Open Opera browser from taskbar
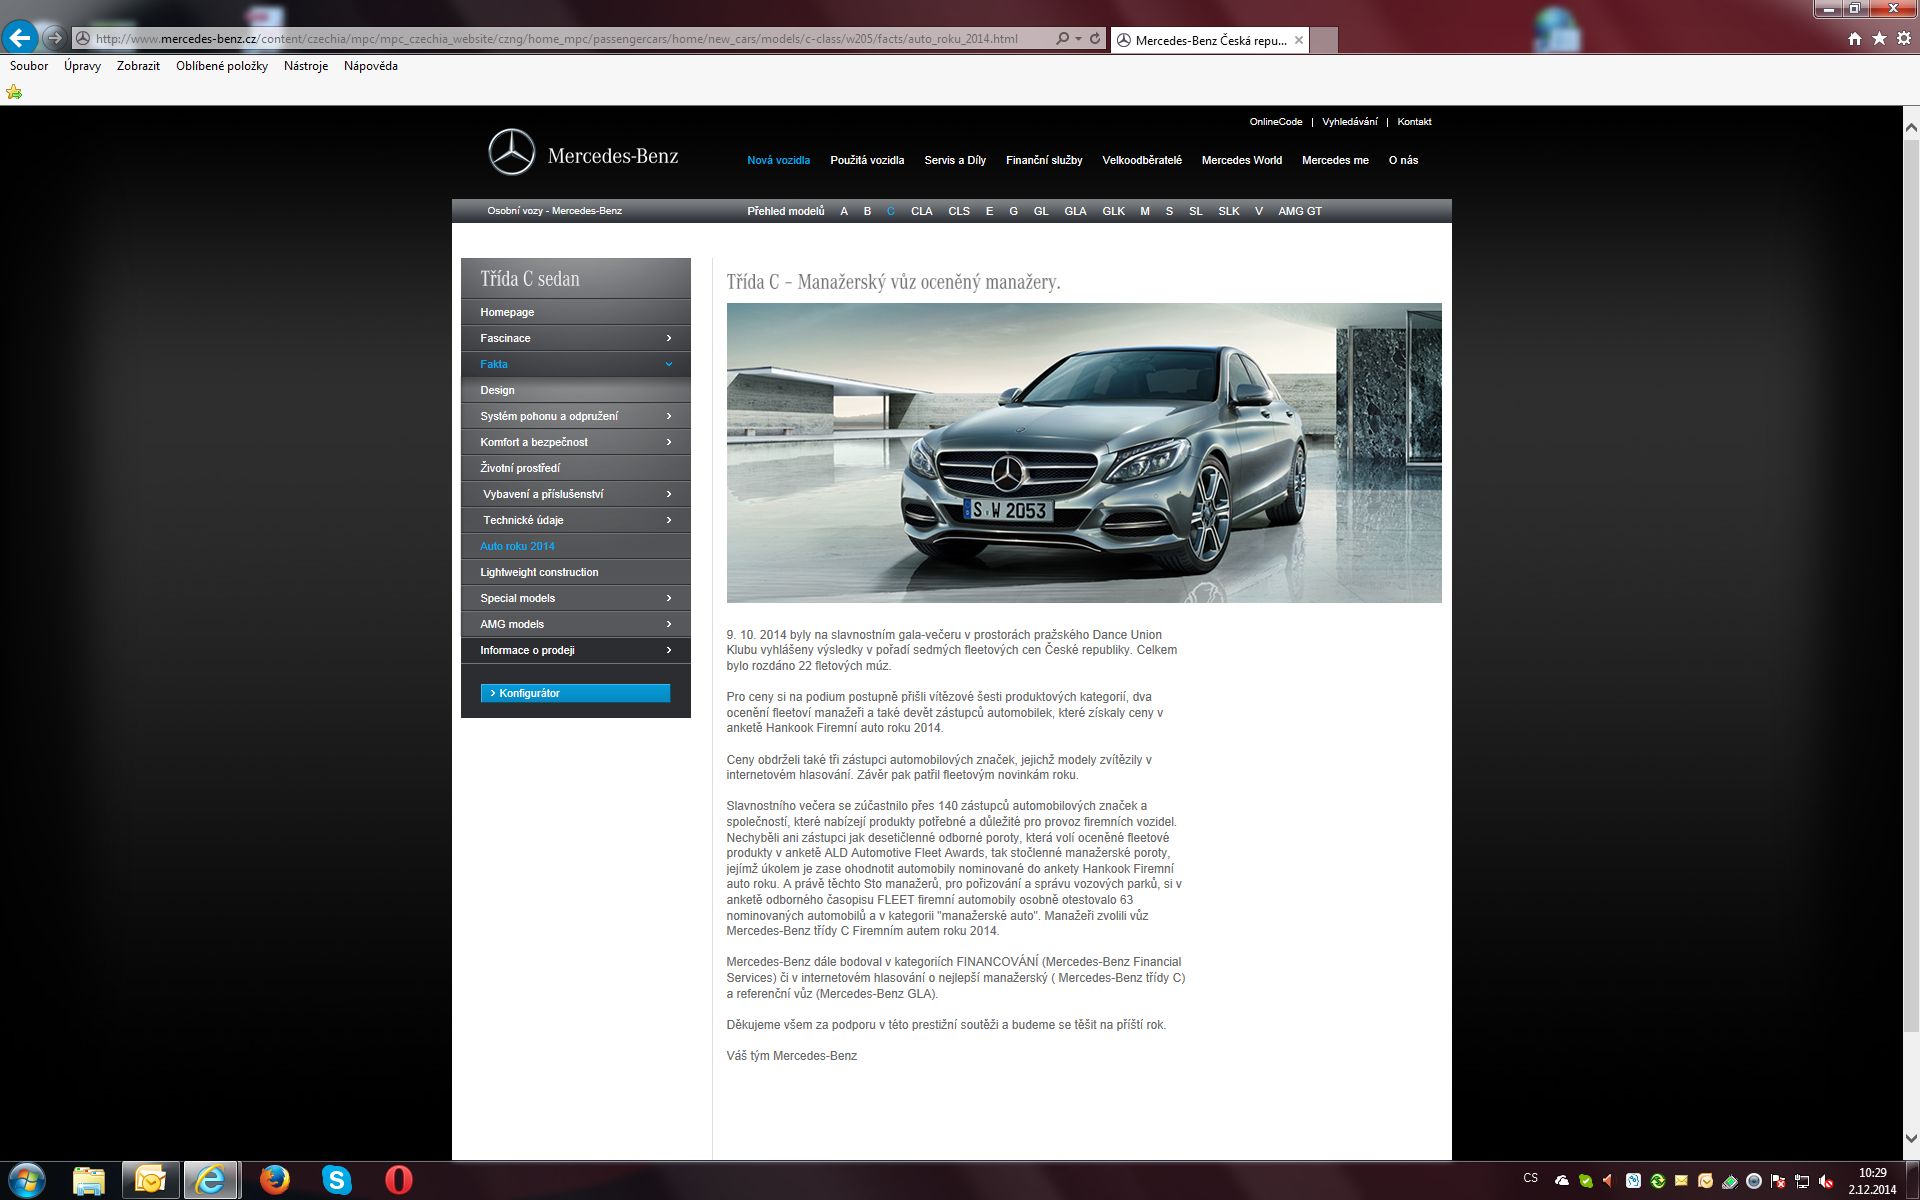This screenshot has width=1920, height=1200. click(398, 1181)
